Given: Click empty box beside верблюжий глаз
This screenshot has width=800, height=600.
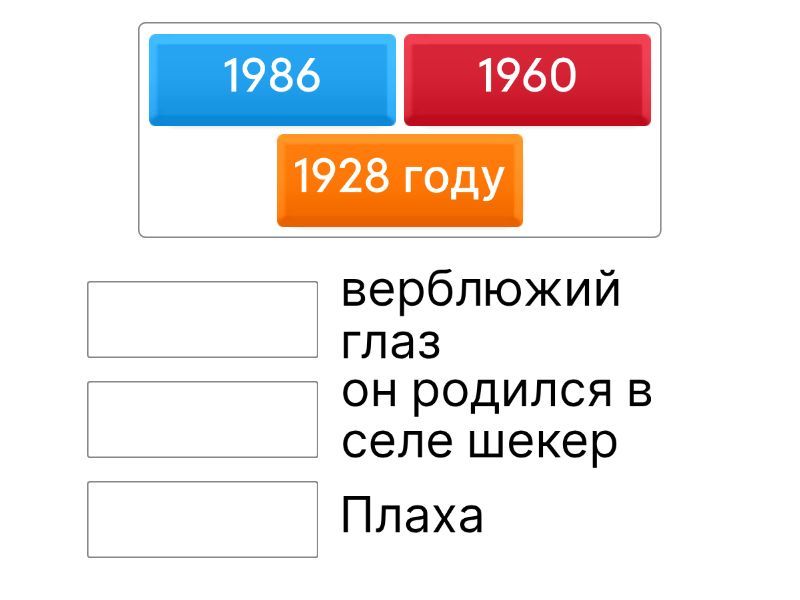Looking at the screenshot, I should [x=202, y=319].
